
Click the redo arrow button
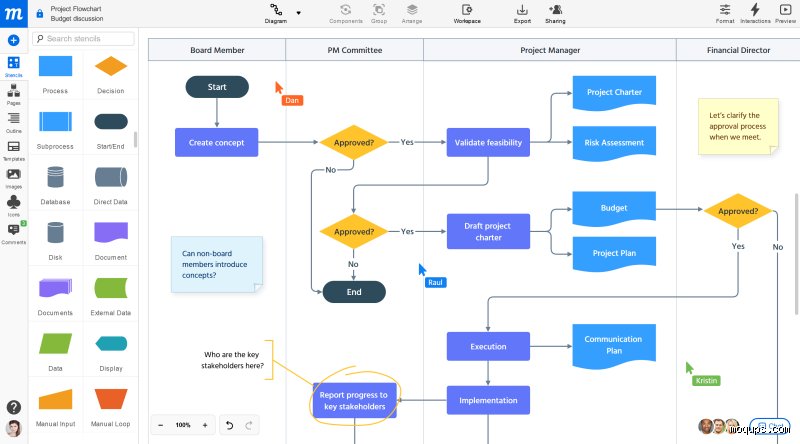click(x=249, y=425)
